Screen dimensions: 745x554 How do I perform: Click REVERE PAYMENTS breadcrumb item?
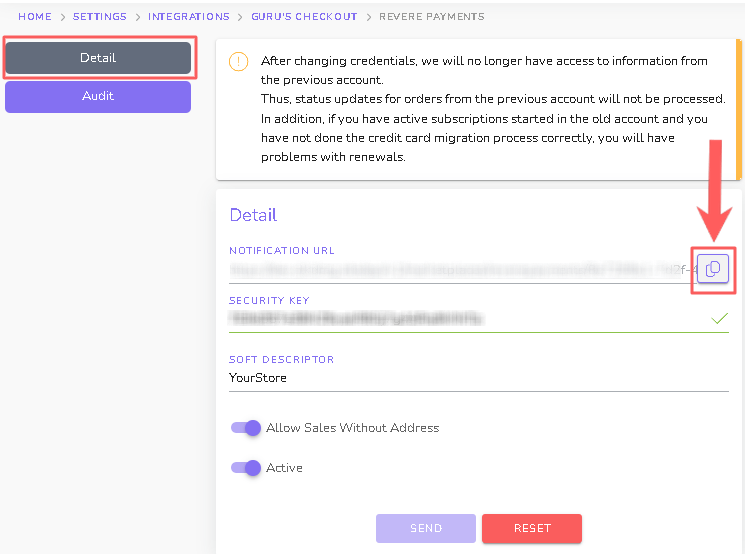click(432, 17)
